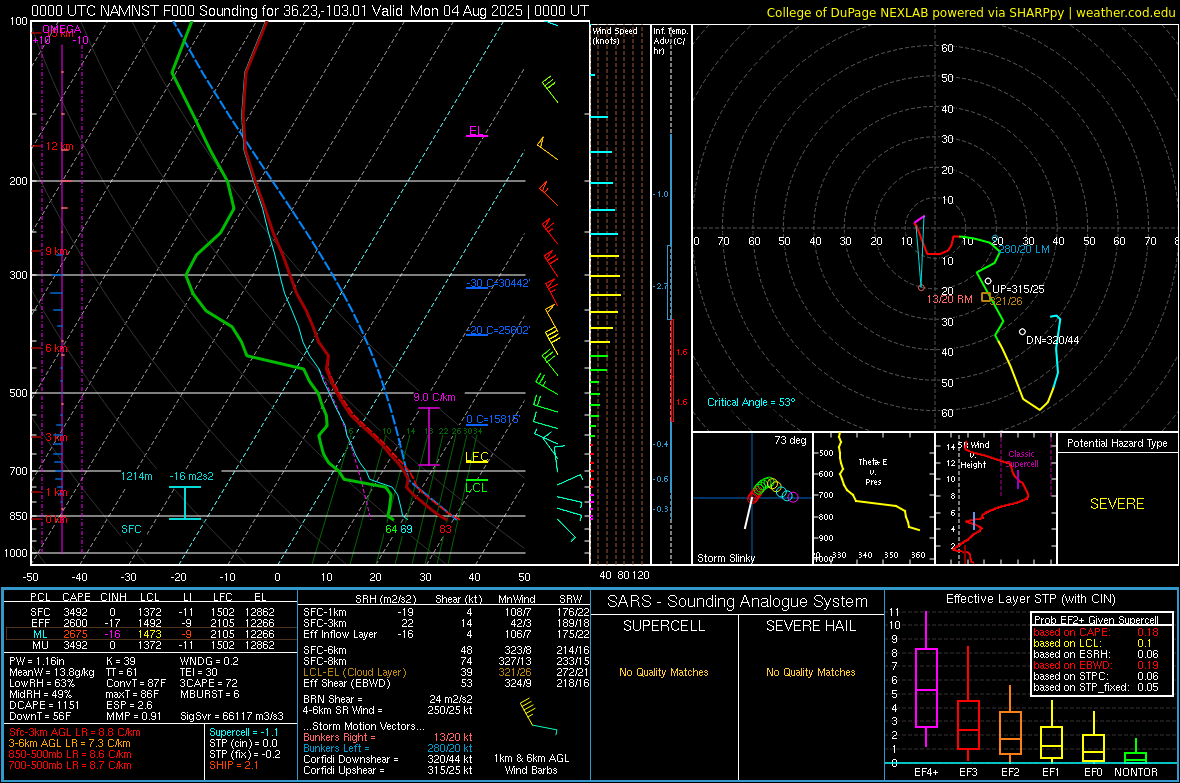Click the College of DuPage NEXLAB credit text
Image resolution: width=1180 pixels, height=783 pixels.
pyautogui.click(x=970, y=12)
